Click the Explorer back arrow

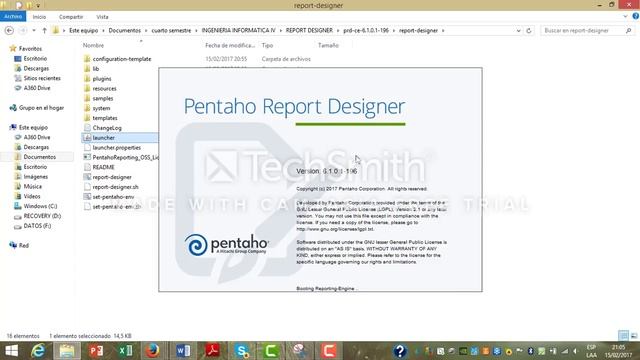[9, 31]
